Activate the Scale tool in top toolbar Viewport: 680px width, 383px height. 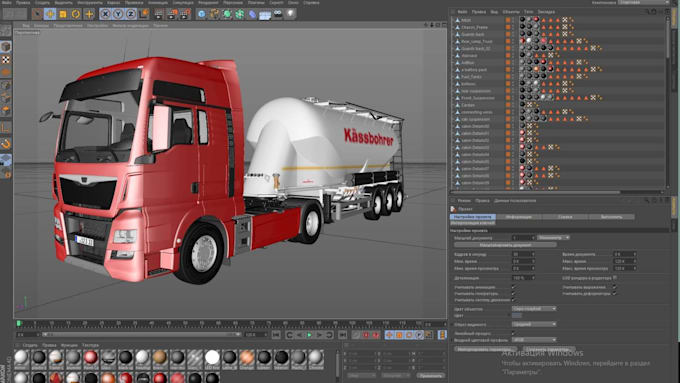pyautogui.click(x=63, y=14)
